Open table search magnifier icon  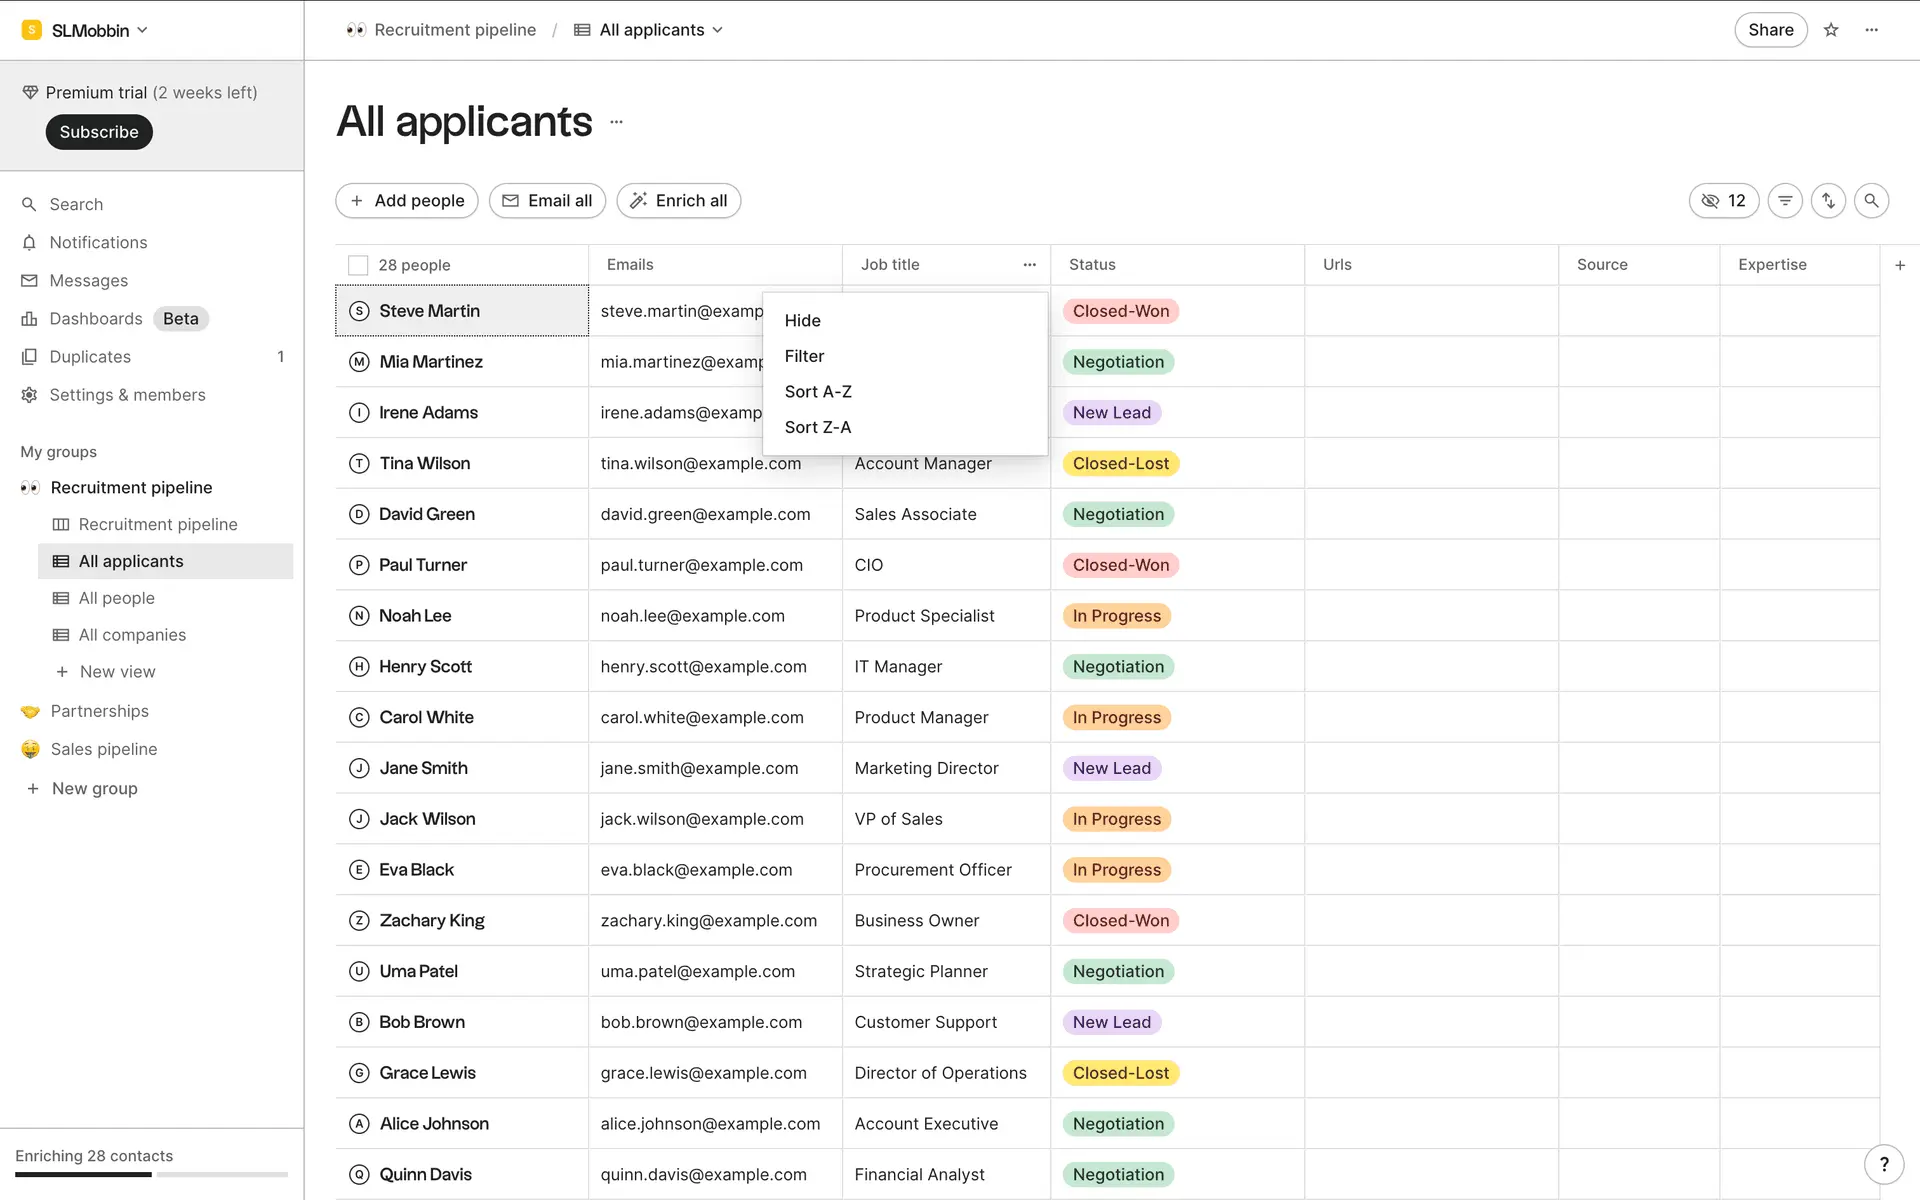(x=1871, y=201)
